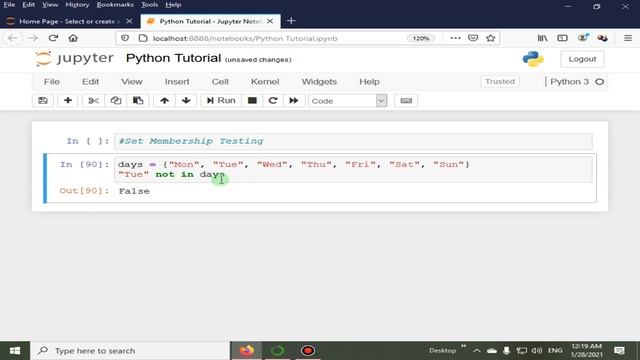Show hidden system tray icons chevron
Image resolution: width=640 pixels, height=360 pixels.
(x=477, y=351)
